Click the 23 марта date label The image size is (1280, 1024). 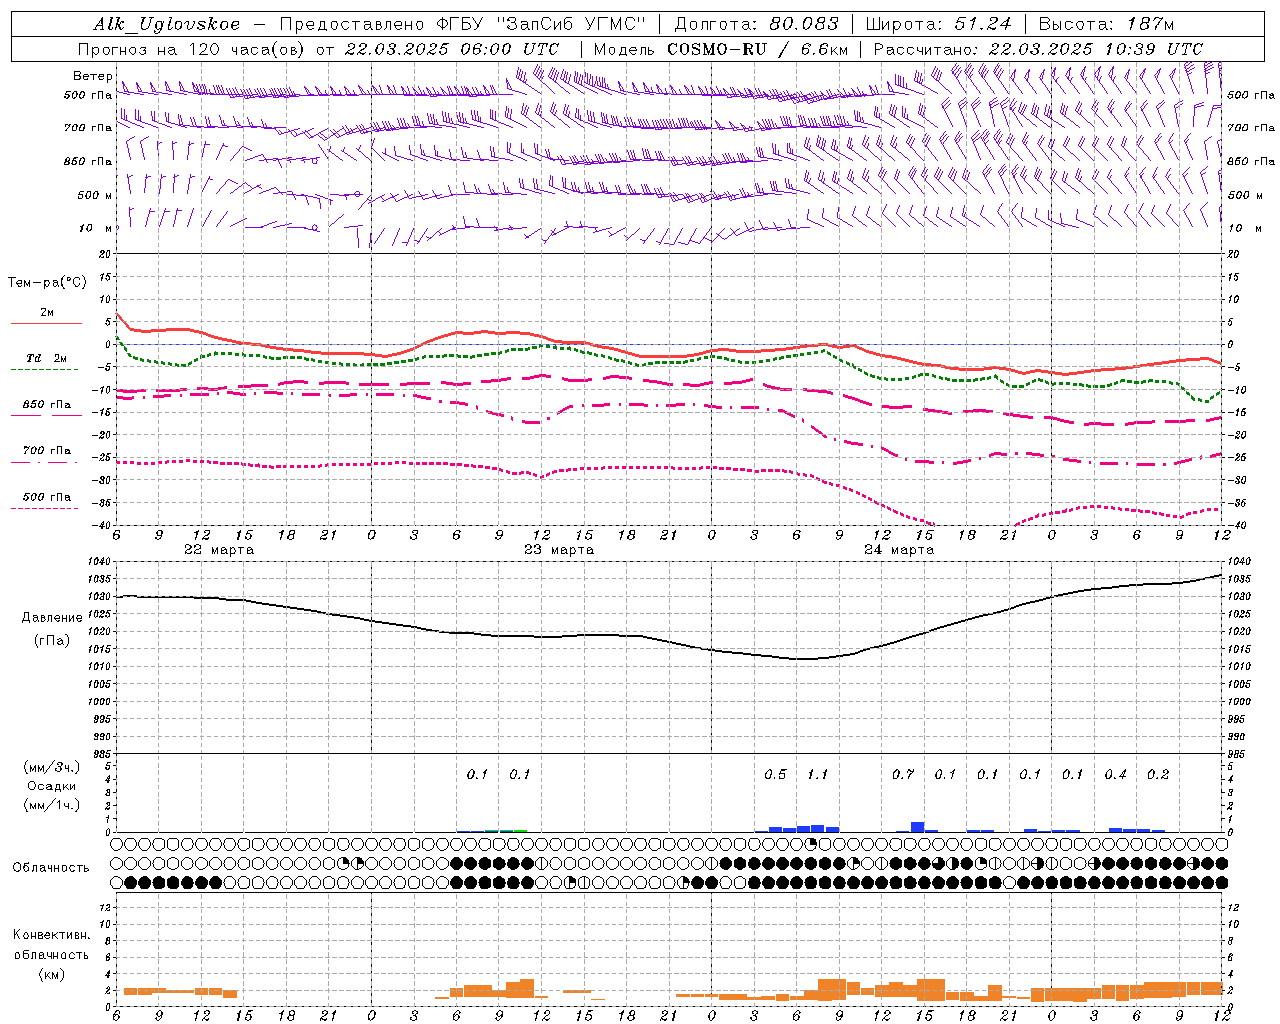(559, 550)
